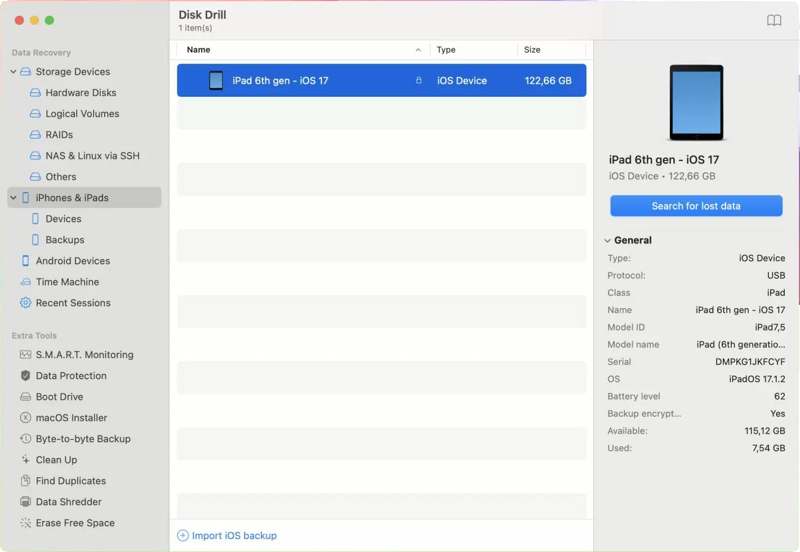Click the Boot Drive icon
800x552 pixels.
click(26, 396)
